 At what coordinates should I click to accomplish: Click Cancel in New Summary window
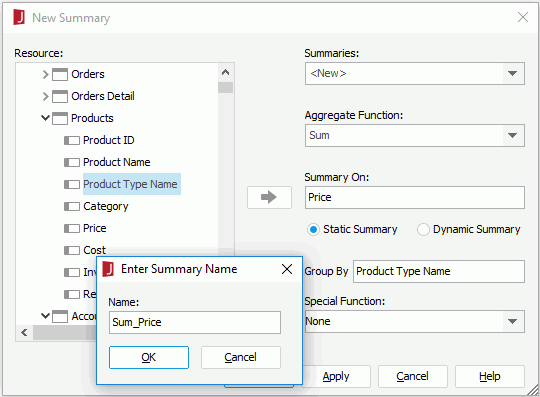click(x=413, y=376)
